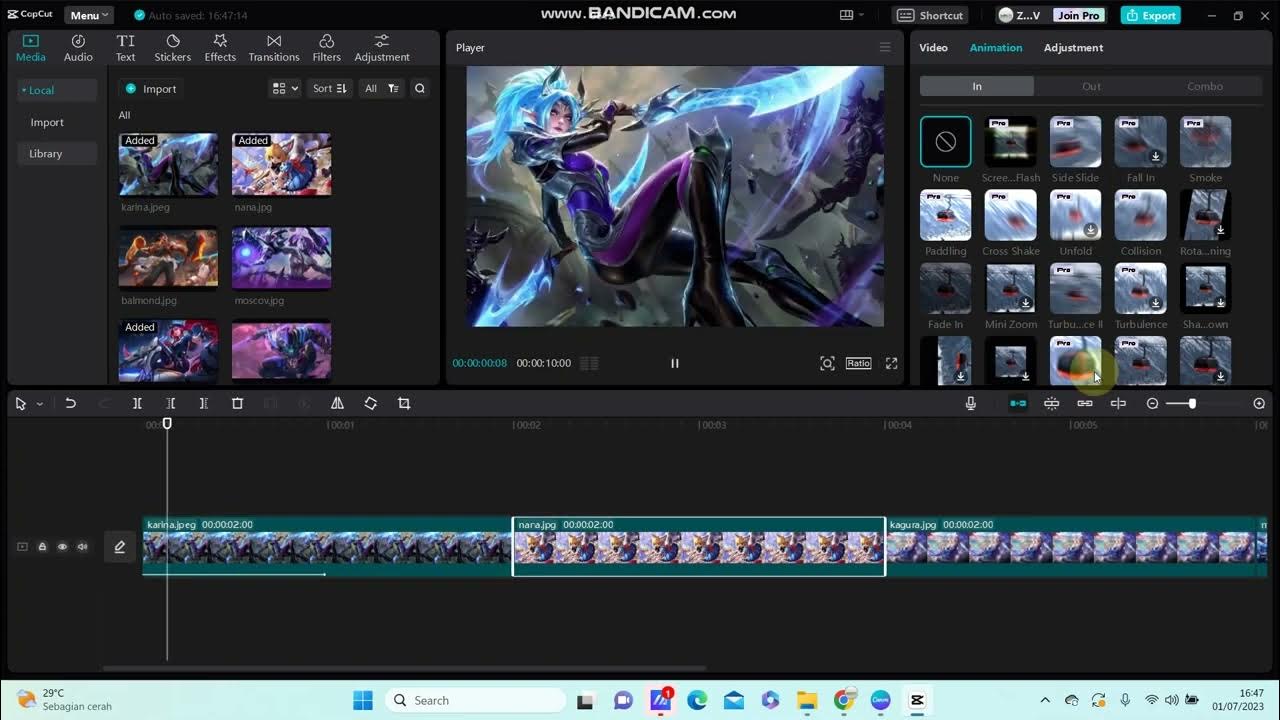This screenshot has width=1280, height=720.
Task: Open the Effects panel
Action: [220, 48]
